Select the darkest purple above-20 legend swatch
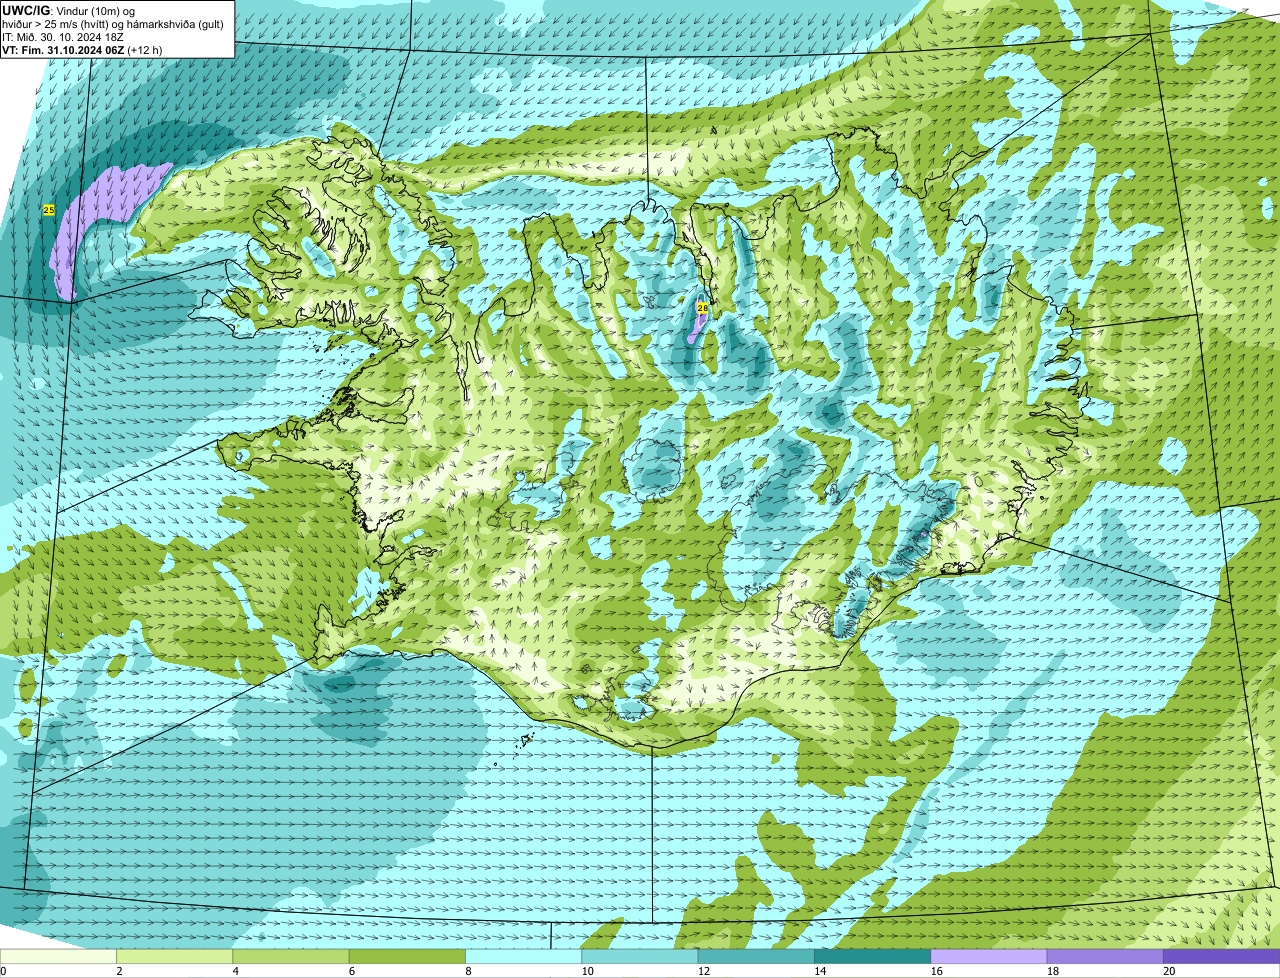 [1222, 956]
